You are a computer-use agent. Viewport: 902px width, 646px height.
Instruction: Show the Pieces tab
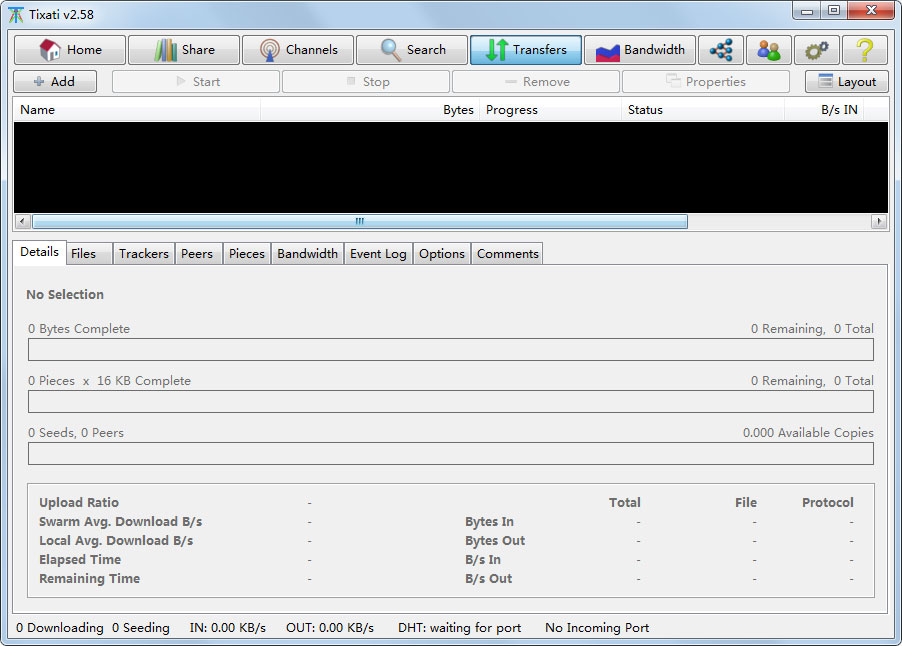point(247,254)
